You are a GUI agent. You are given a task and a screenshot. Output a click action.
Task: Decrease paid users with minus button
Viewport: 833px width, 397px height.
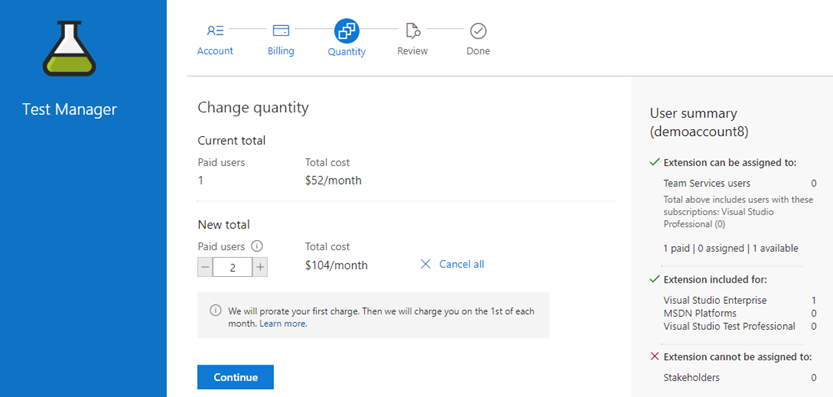pyautogui.click(x=206, y=267)
